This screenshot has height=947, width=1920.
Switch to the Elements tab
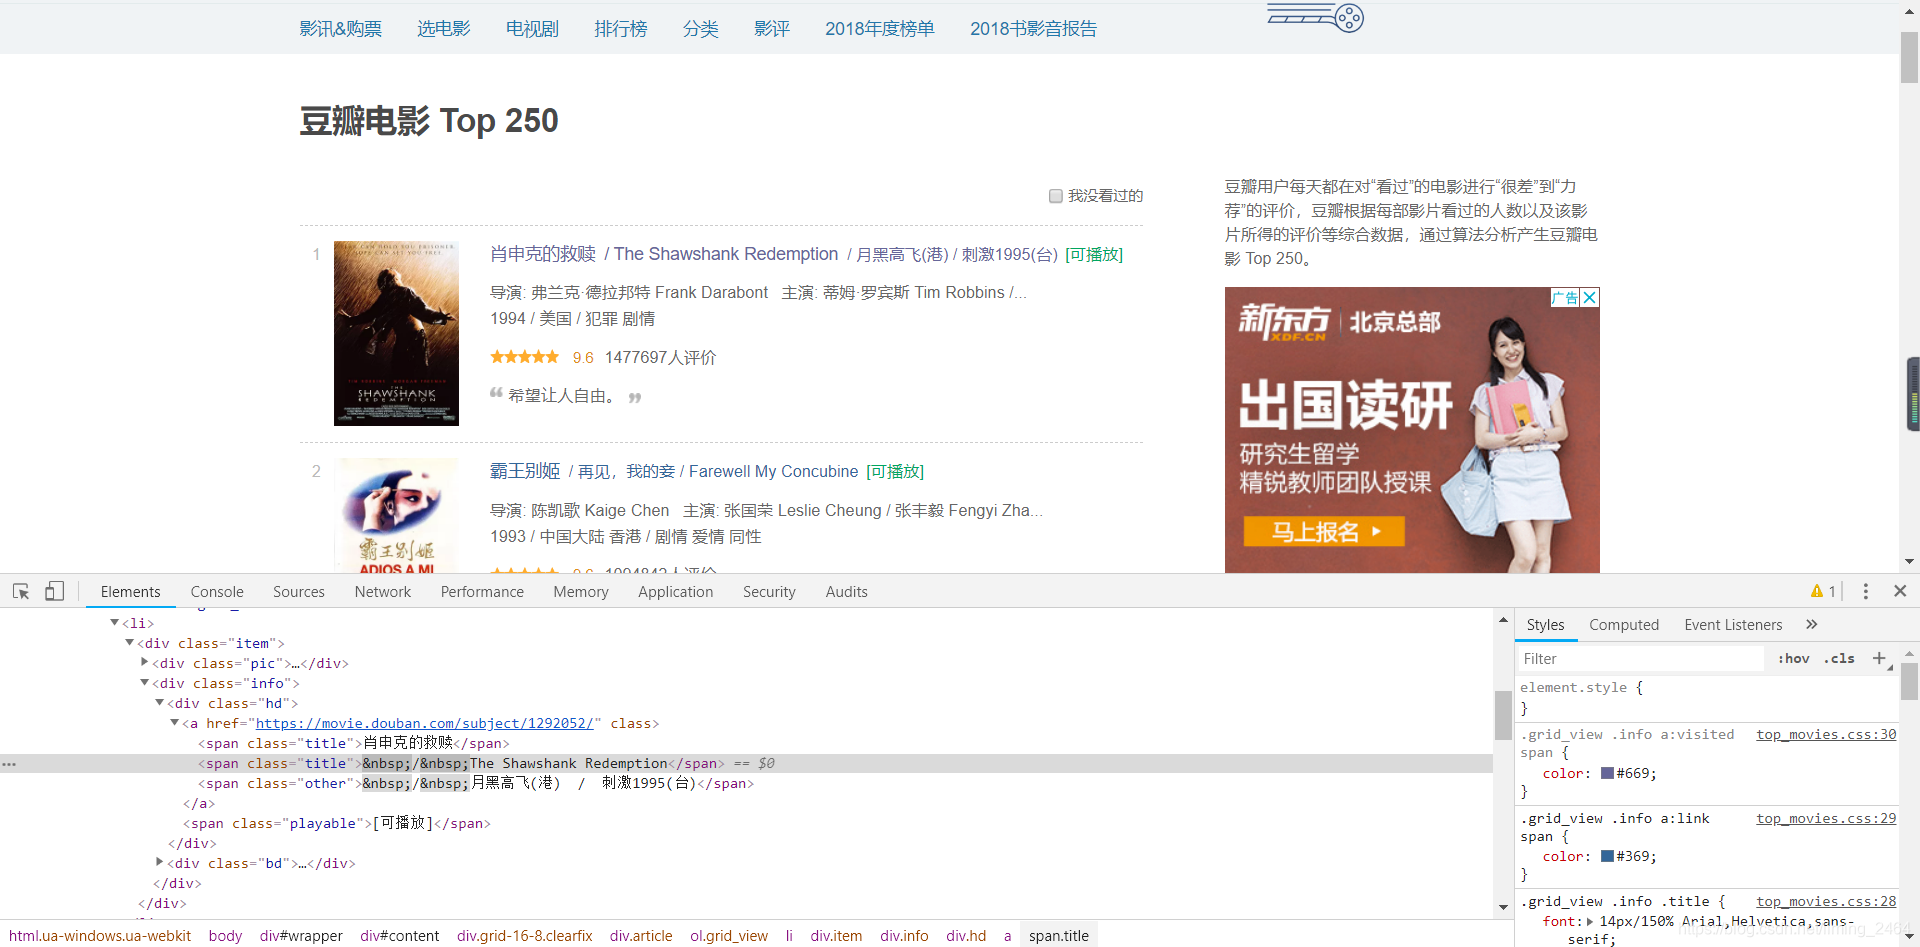tap(130, 591)
